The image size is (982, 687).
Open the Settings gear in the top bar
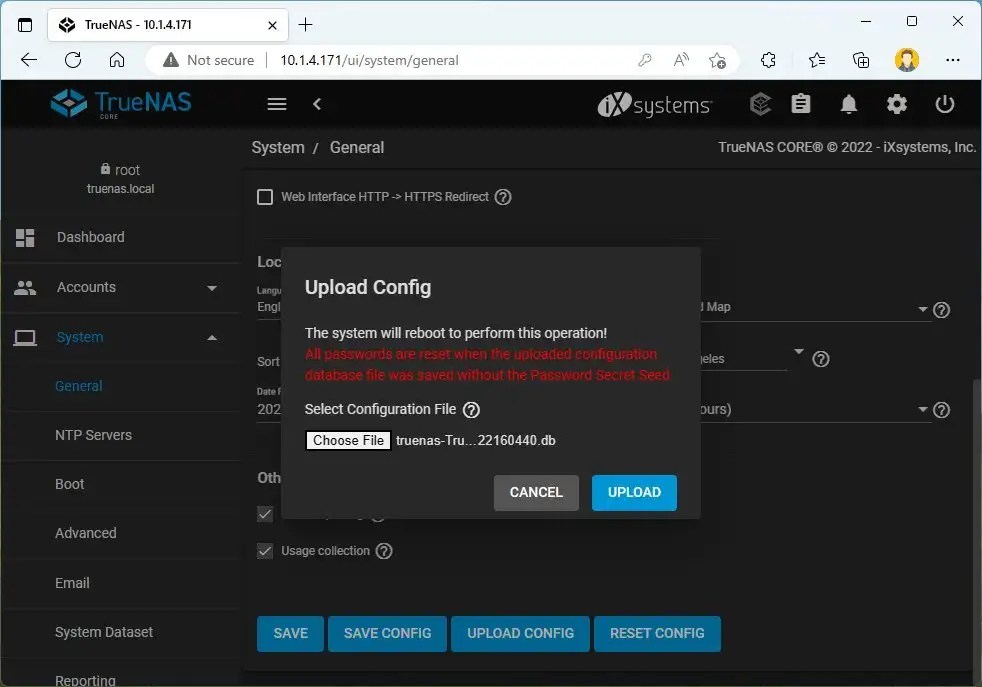click(896, 104)
